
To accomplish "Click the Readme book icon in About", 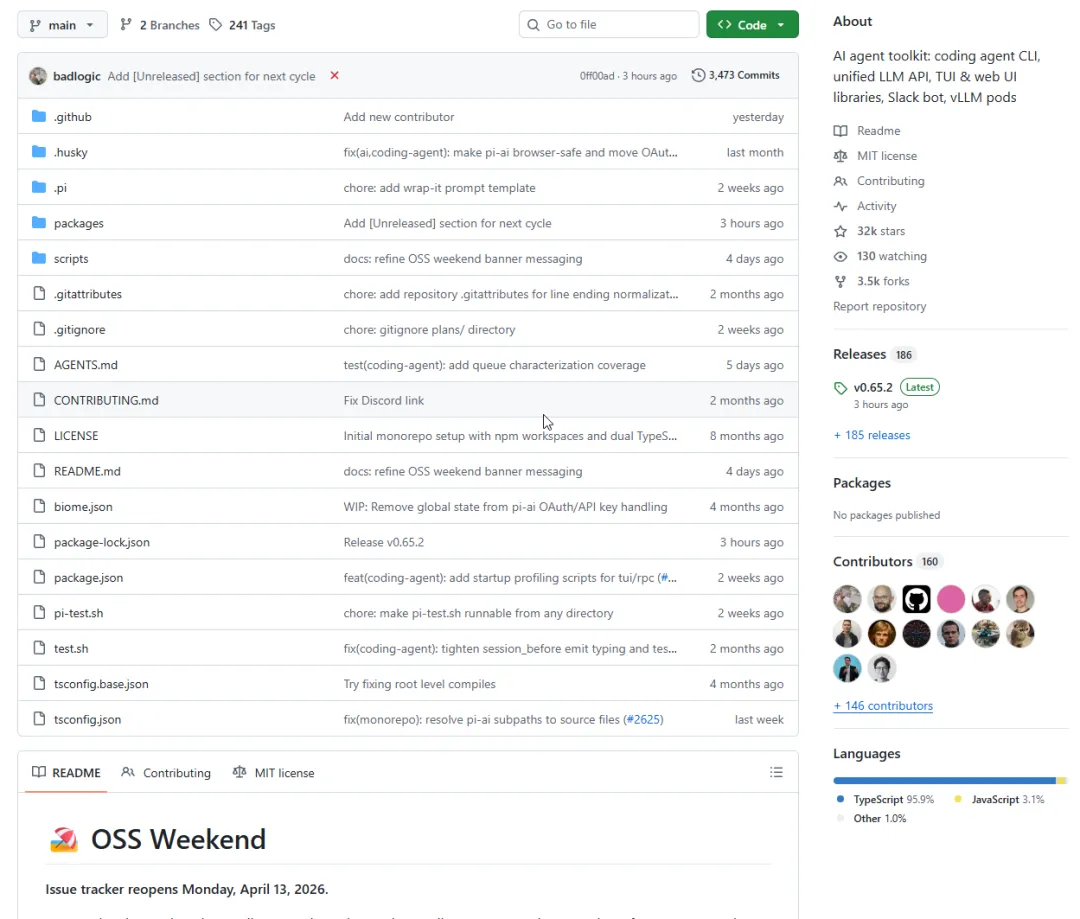I will coord(840,131).
